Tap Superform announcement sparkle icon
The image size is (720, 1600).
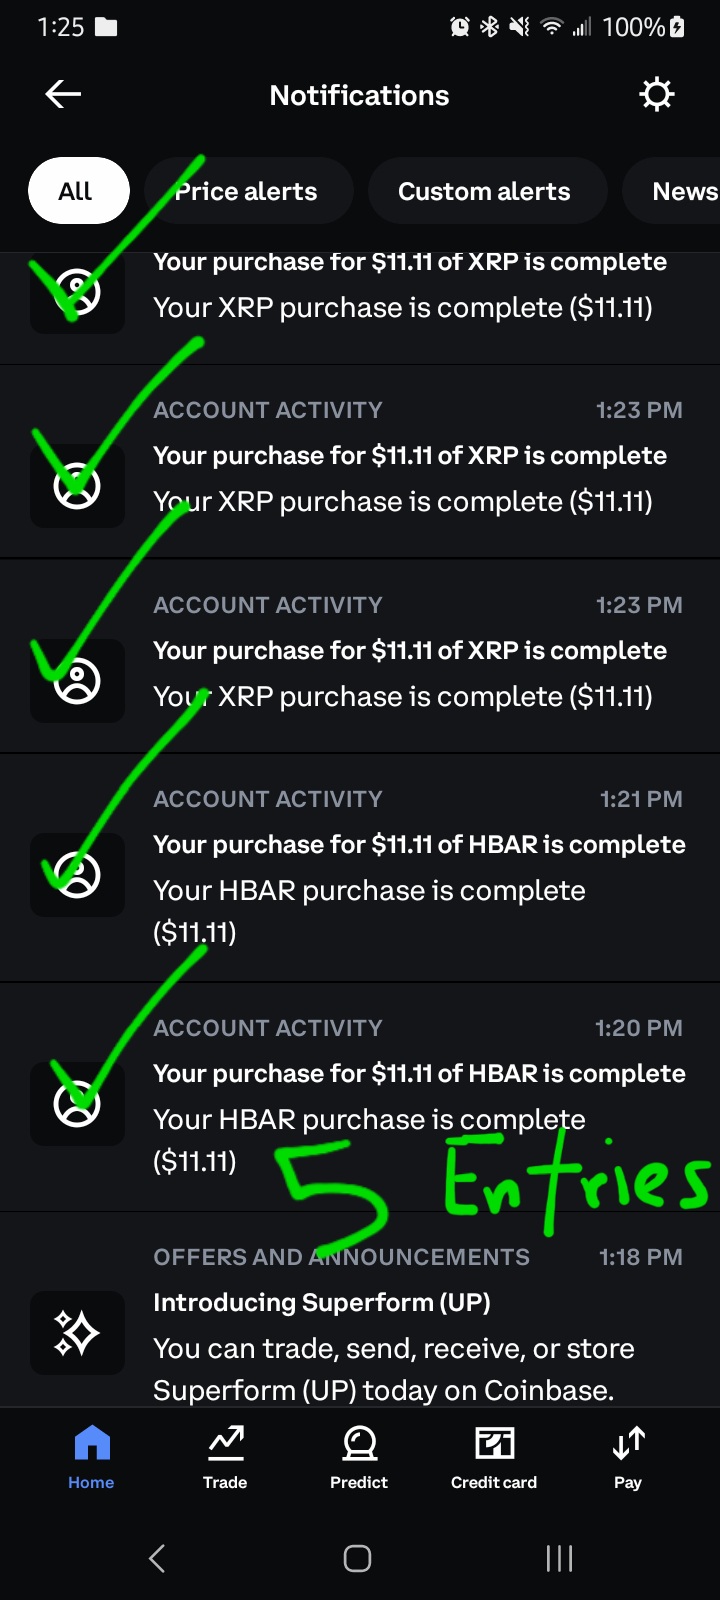click(77, 1333)
